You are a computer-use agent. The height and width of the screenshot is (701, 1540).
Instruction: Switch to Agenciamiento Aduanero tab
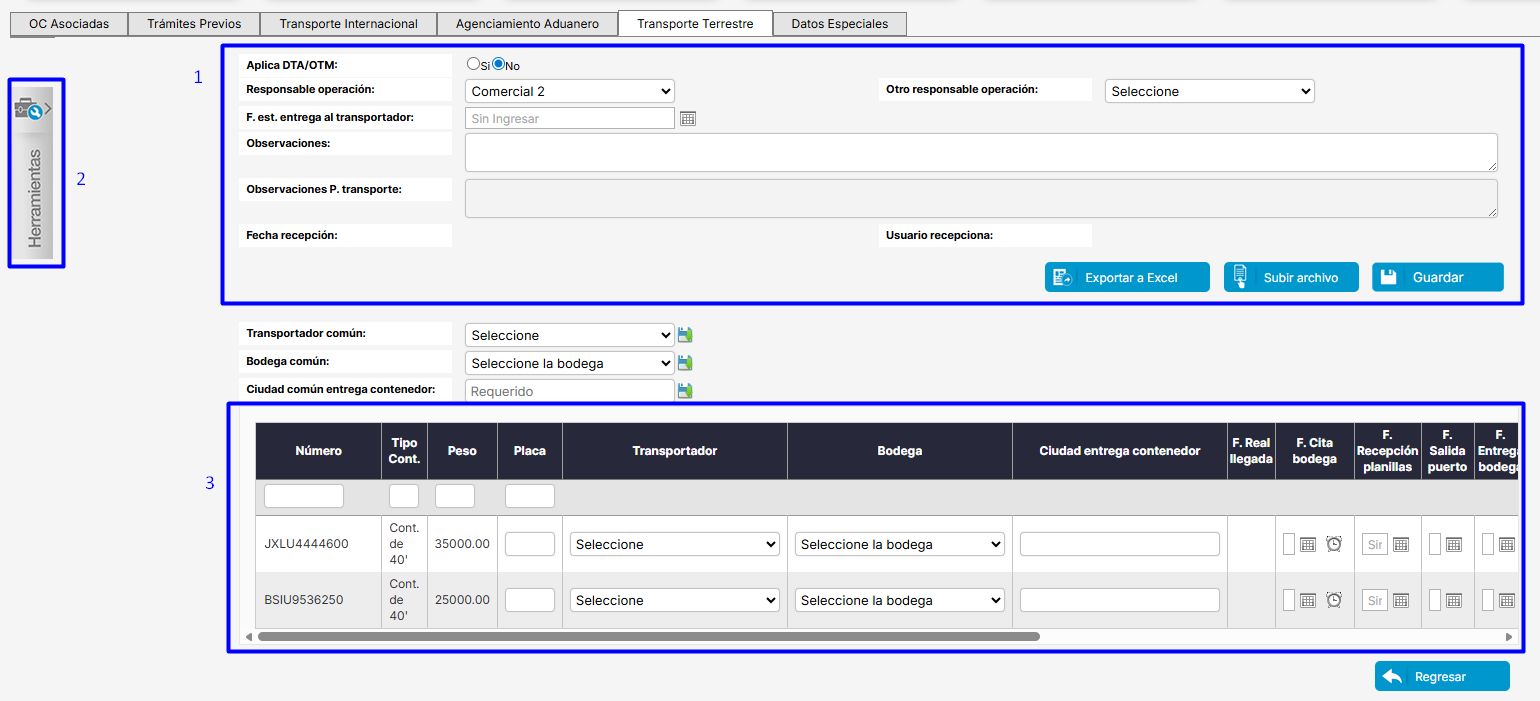click(527, 23)
